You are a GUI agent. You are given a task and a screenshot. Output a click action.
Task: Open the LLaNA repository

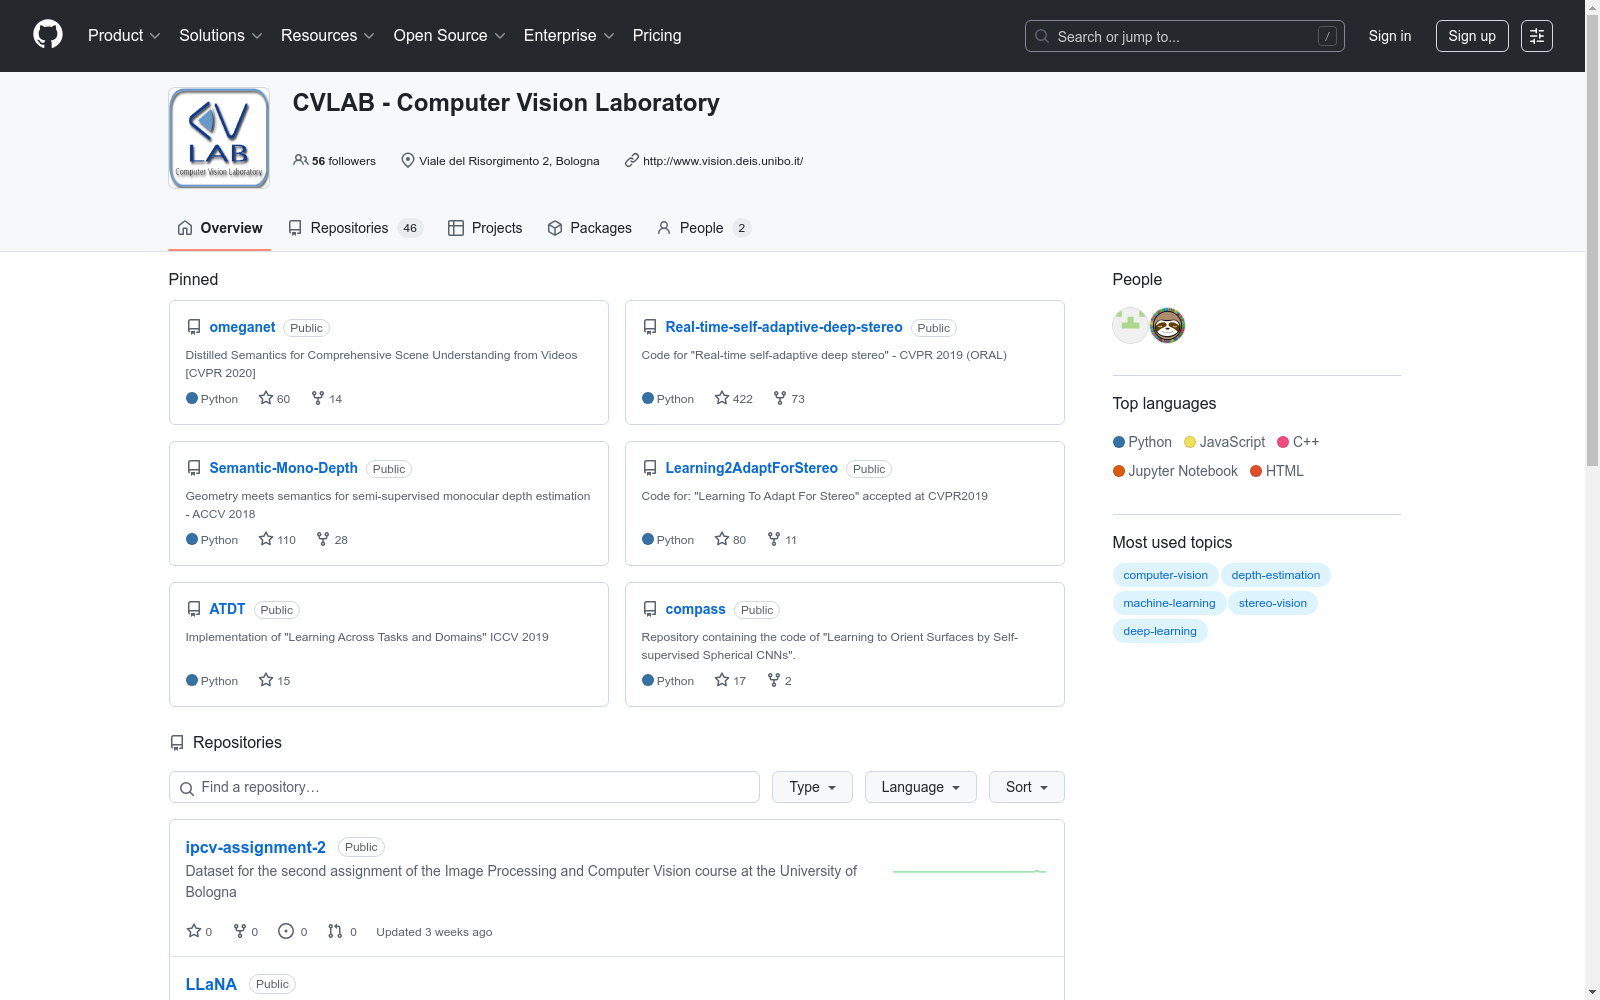click(x=211, y=984)
